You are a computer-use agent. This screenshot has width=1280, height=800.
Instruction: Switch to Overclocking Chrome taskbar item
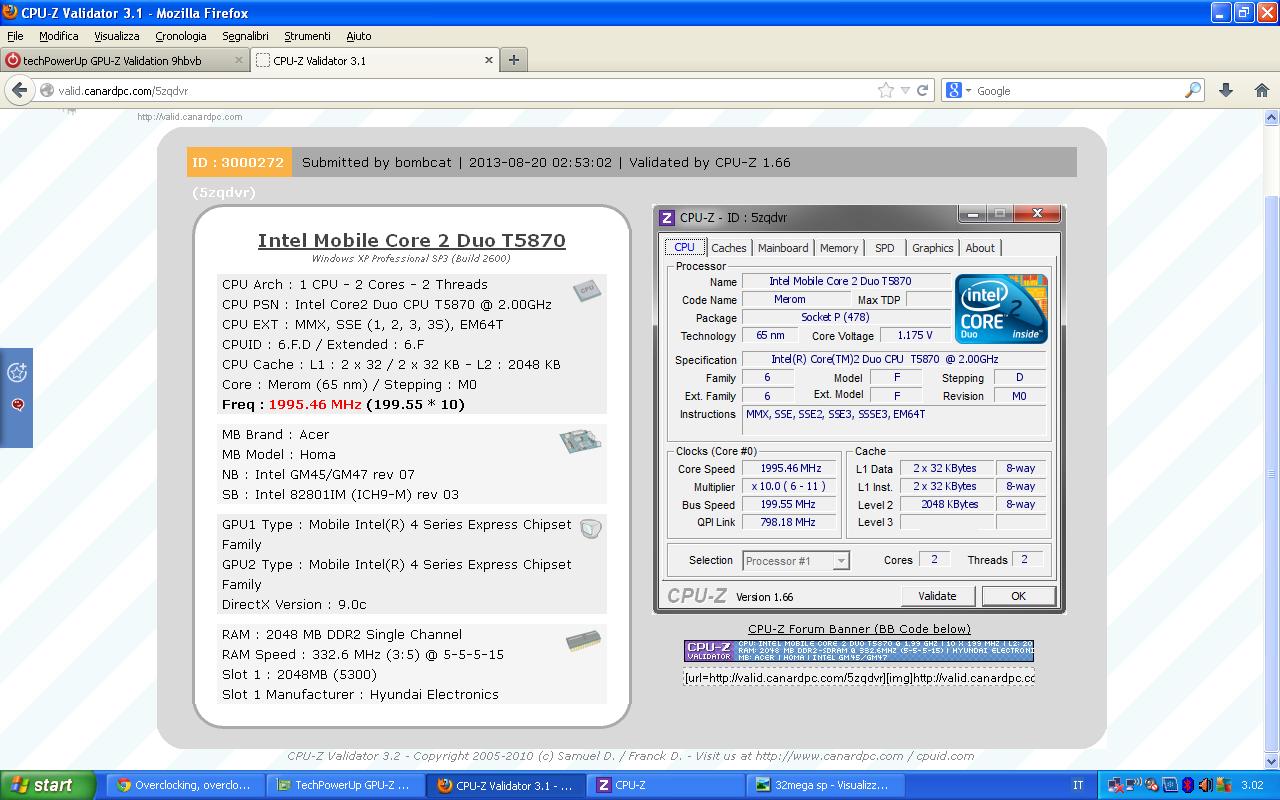[186, 785]
